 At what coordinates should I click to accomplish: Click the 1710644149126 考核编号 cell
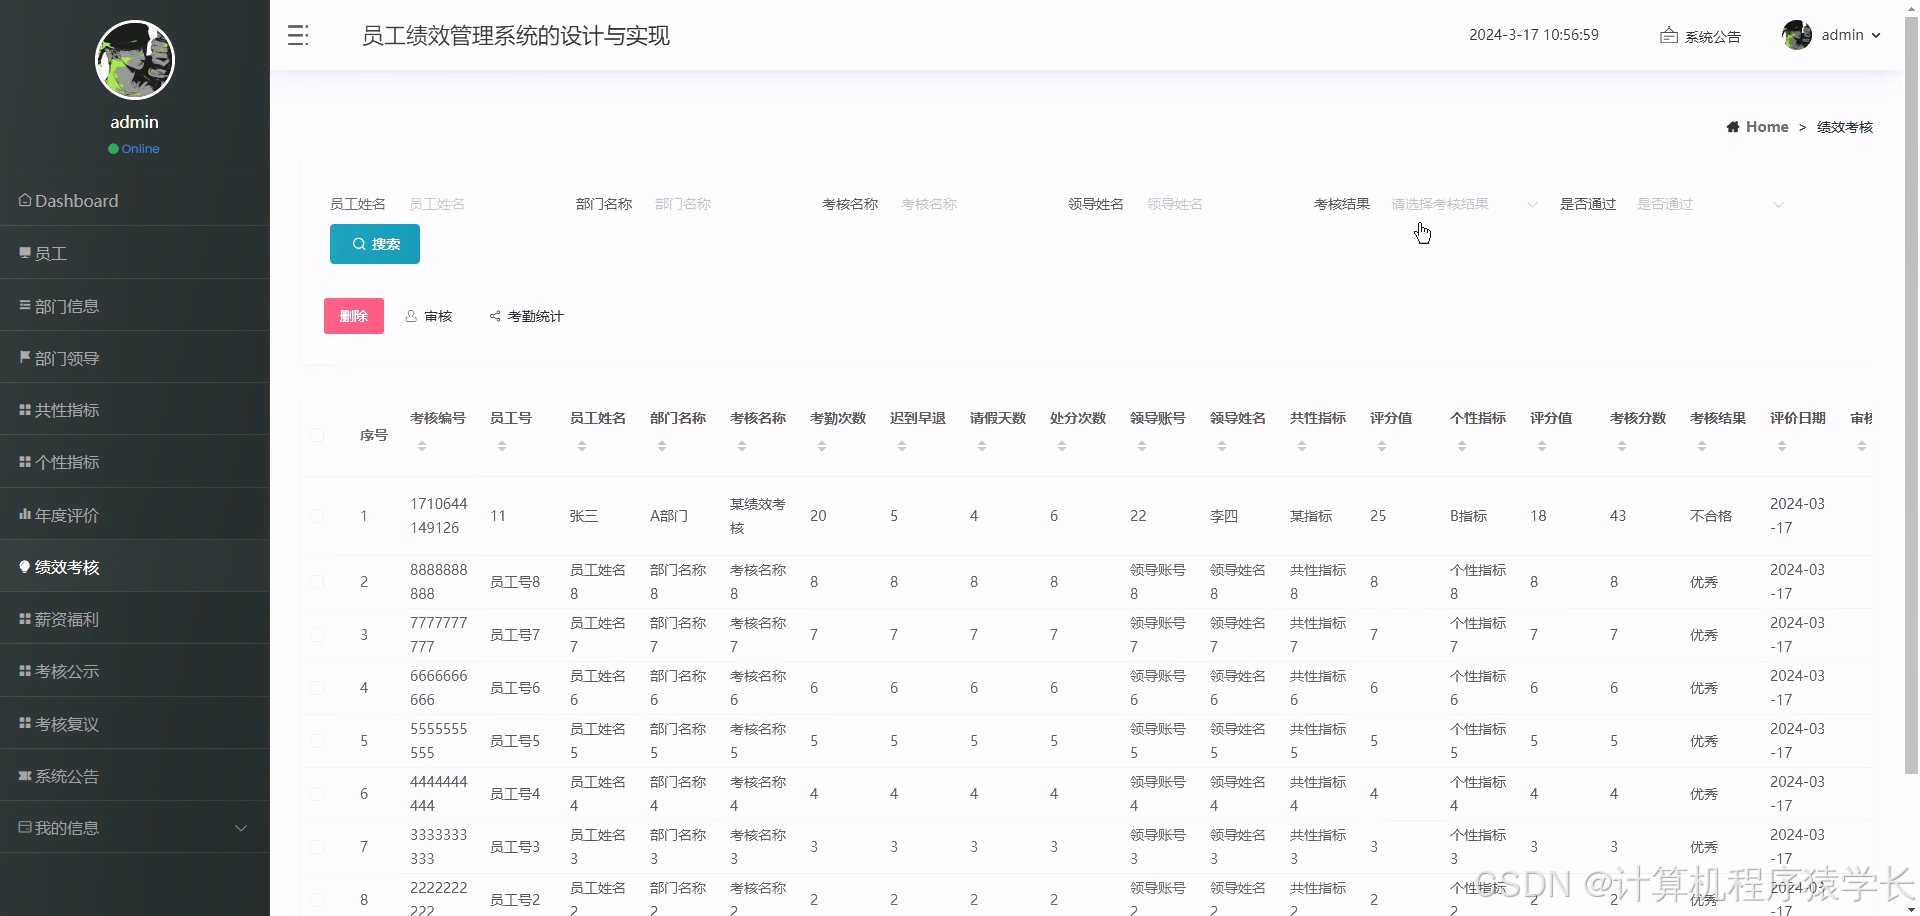pos(439,516)
